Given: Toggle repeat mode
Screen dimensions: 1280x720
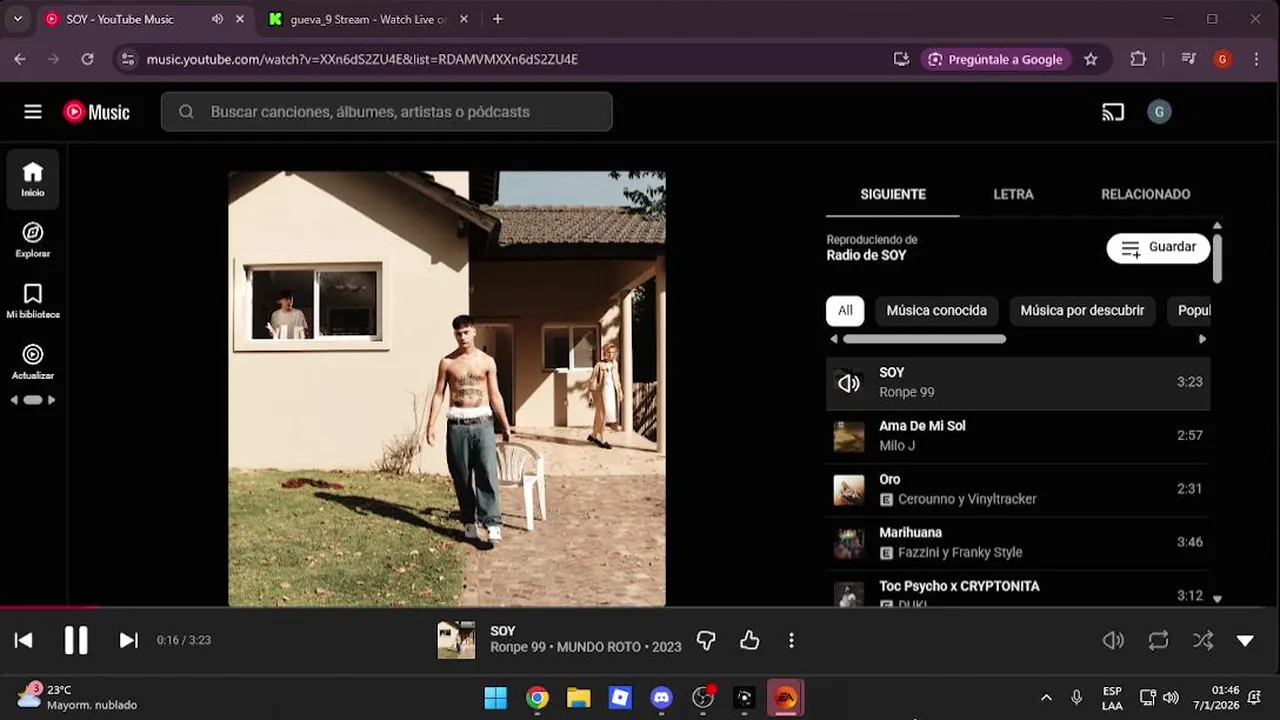Looking at the screenshot, I should coord(1158,640).
